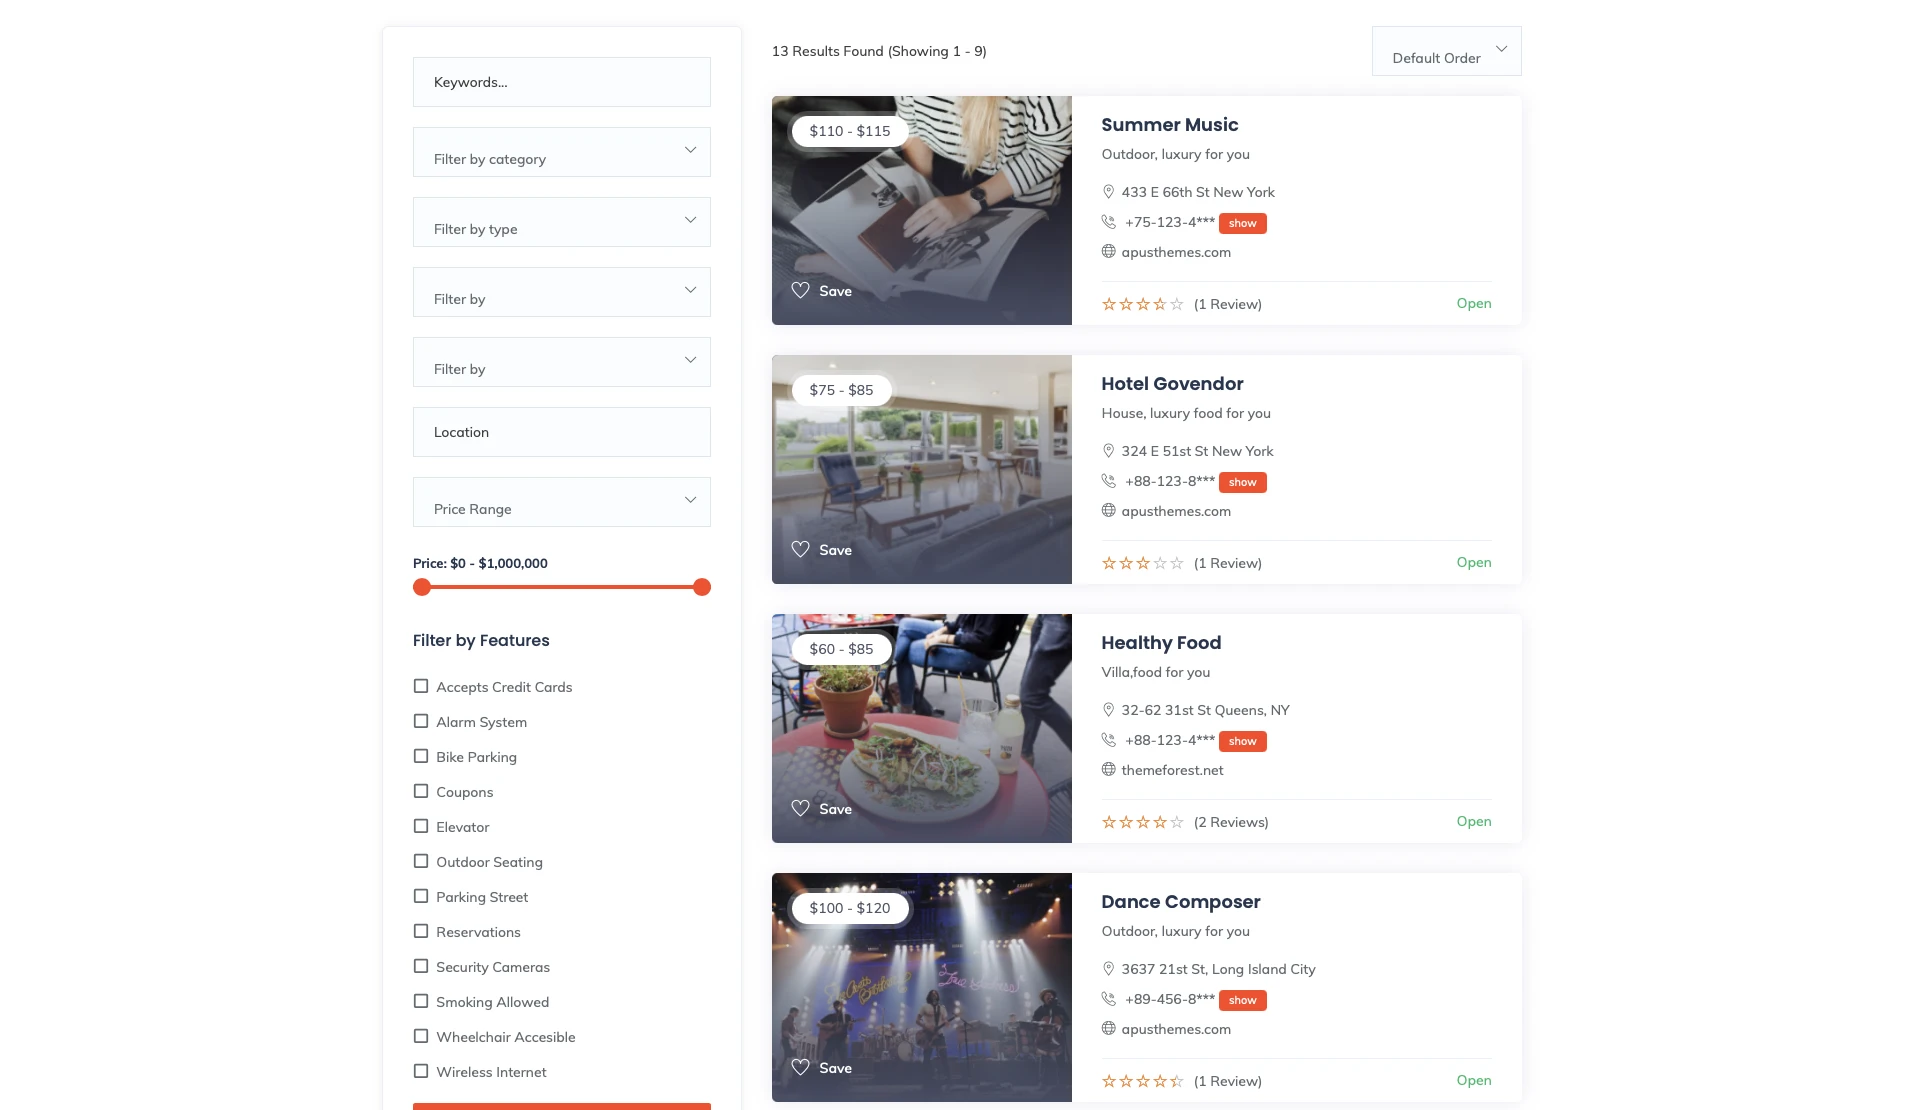Open the Filter by category dropdown
1920x1110 pixels.
561,152
